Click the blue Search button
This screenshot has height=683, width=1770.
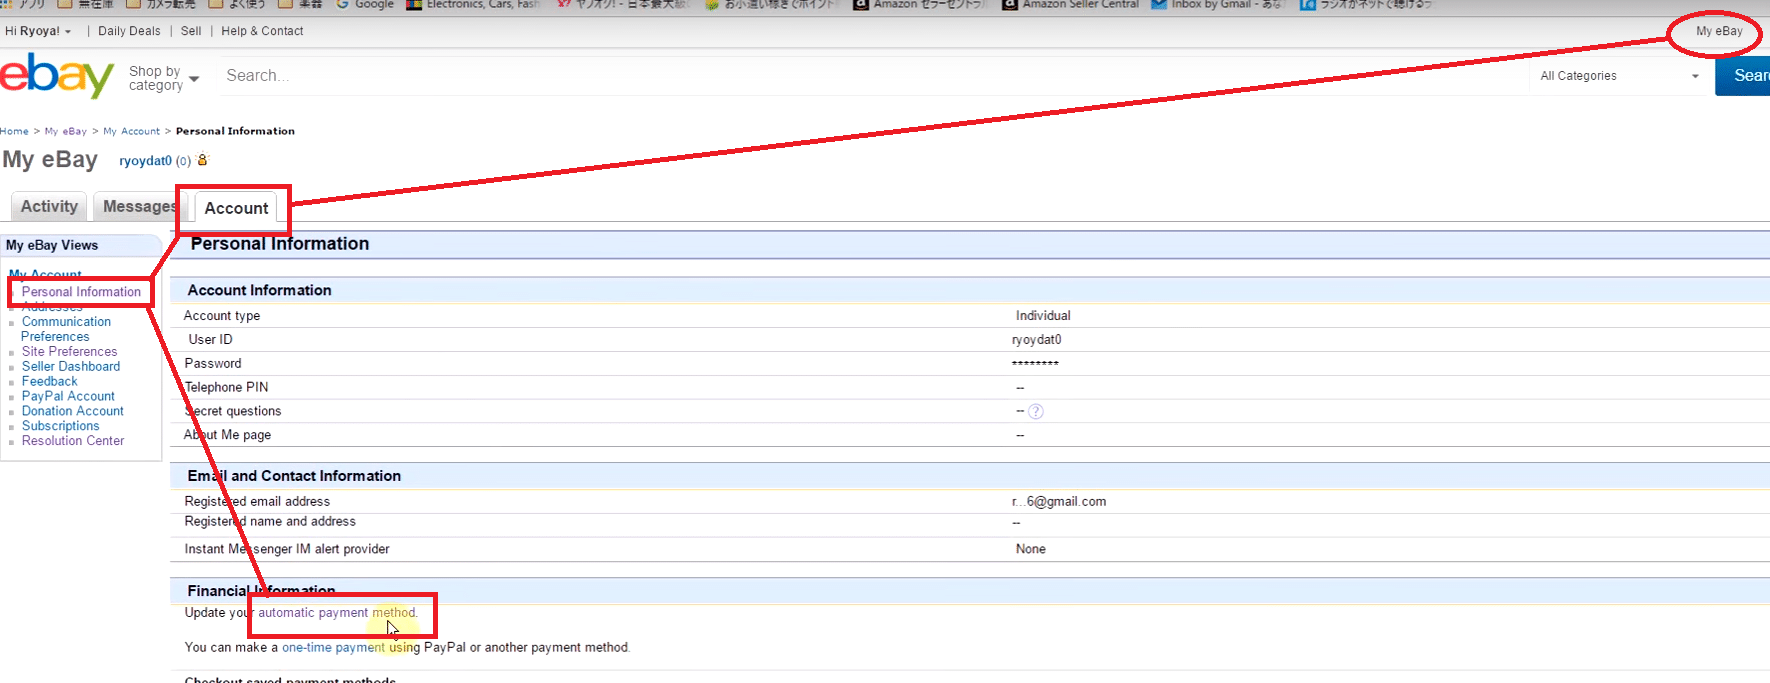click(1743, 76)
